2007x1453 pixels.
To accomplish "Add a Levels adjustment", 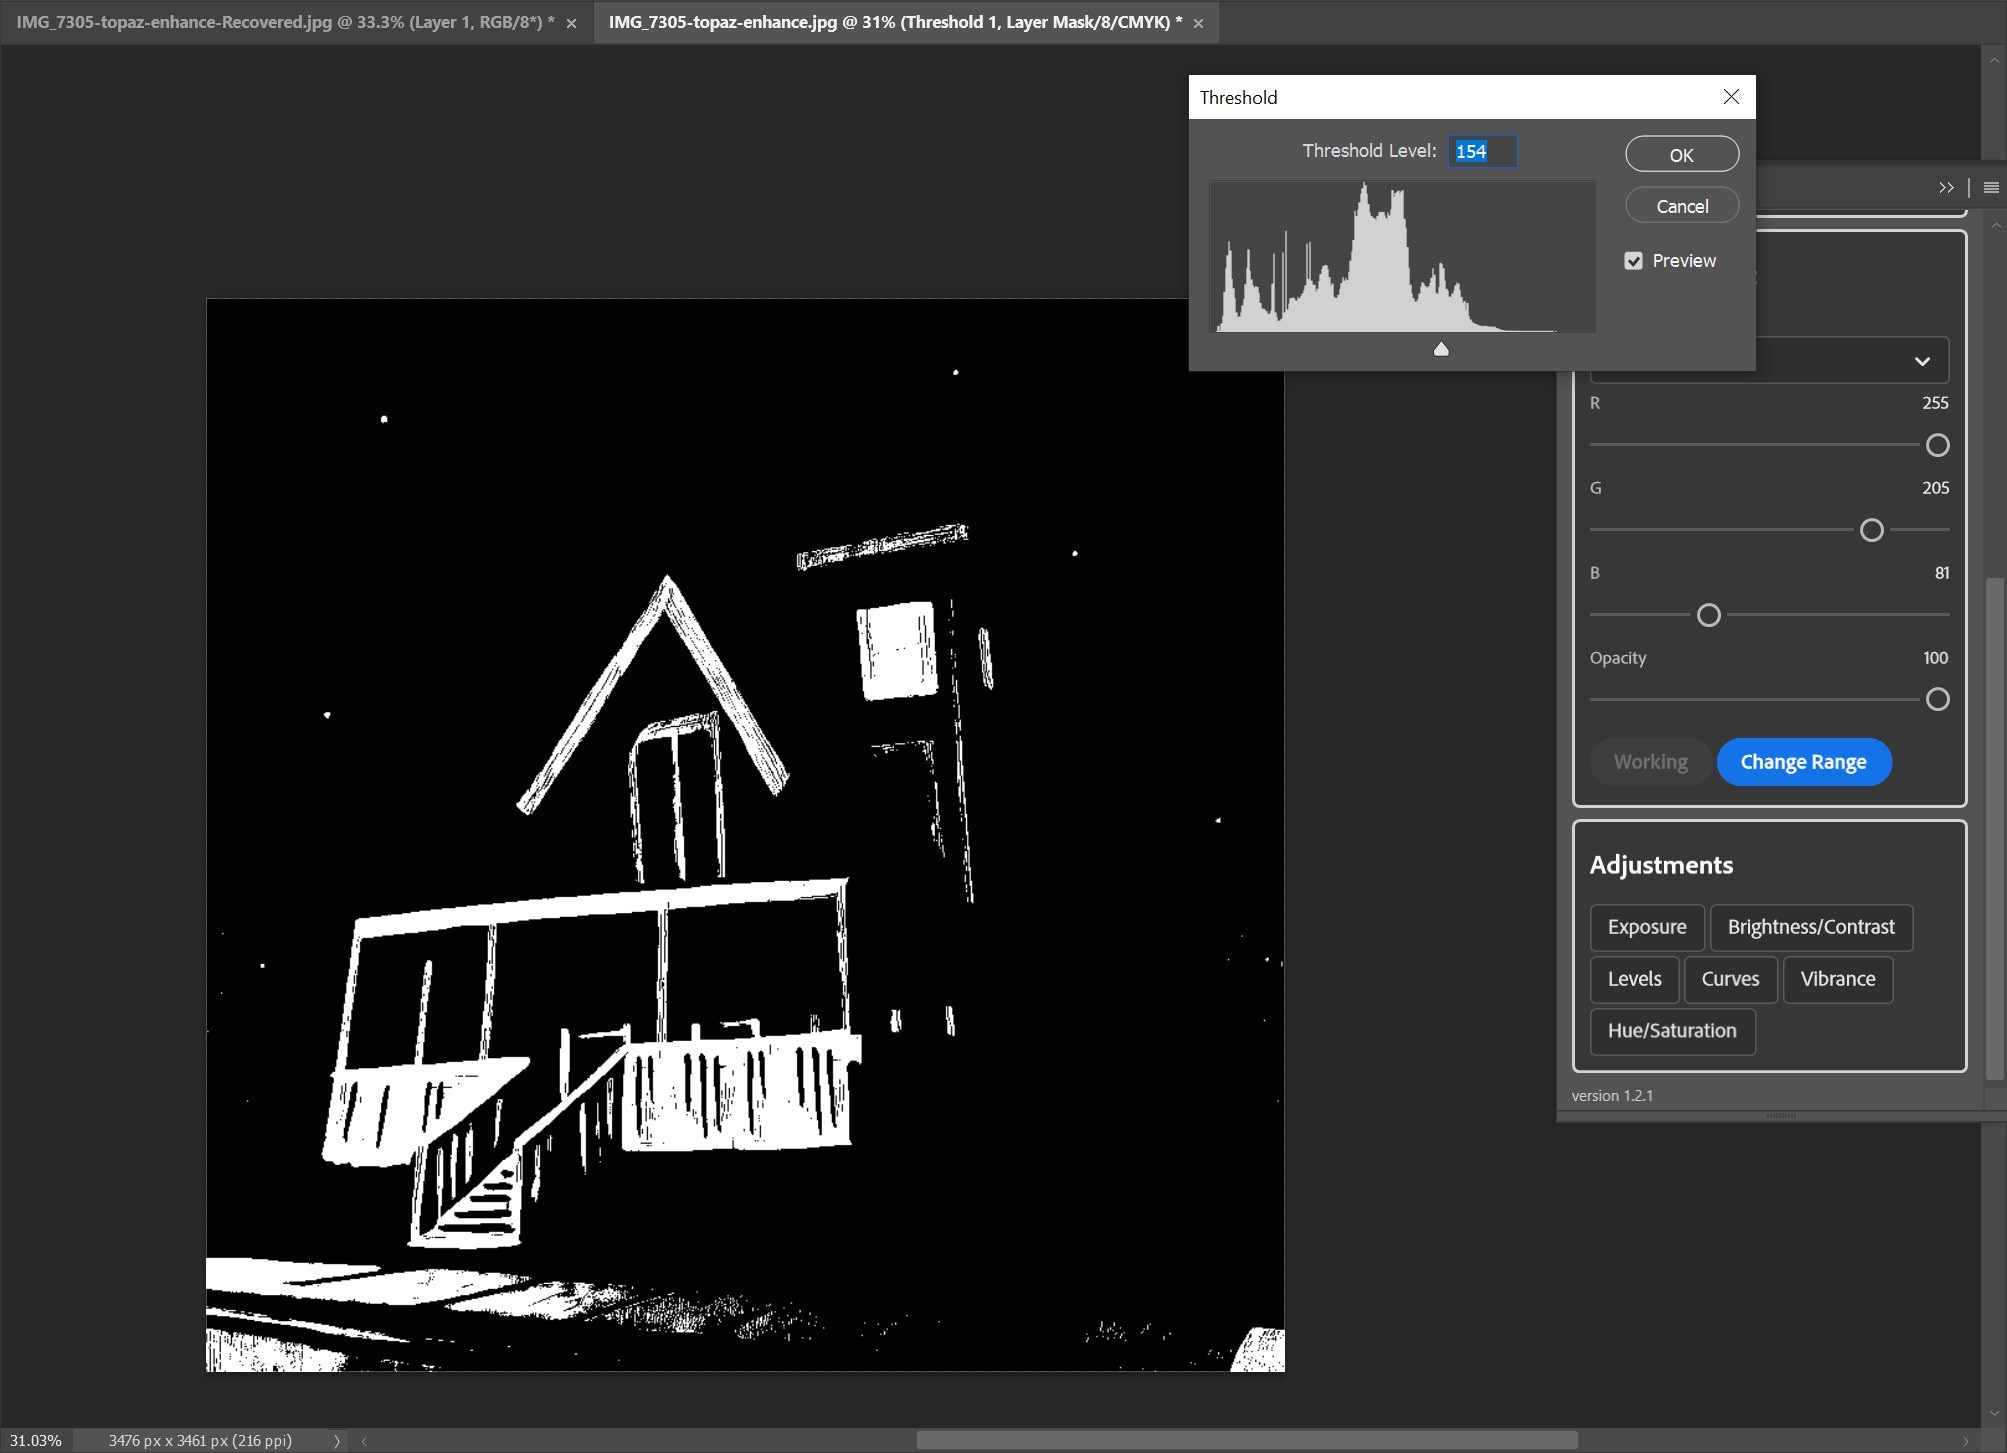I will tap(1634, 979).
